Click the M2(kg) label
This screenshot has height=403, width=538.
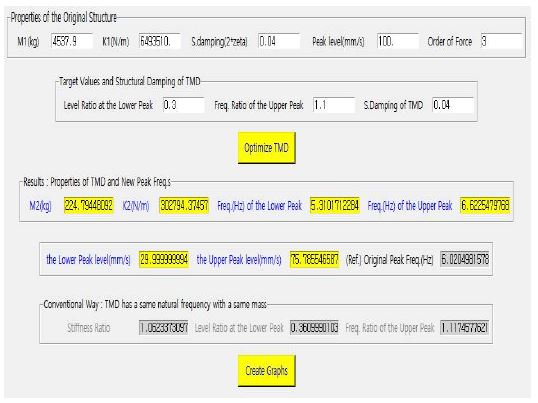[40, 206]
